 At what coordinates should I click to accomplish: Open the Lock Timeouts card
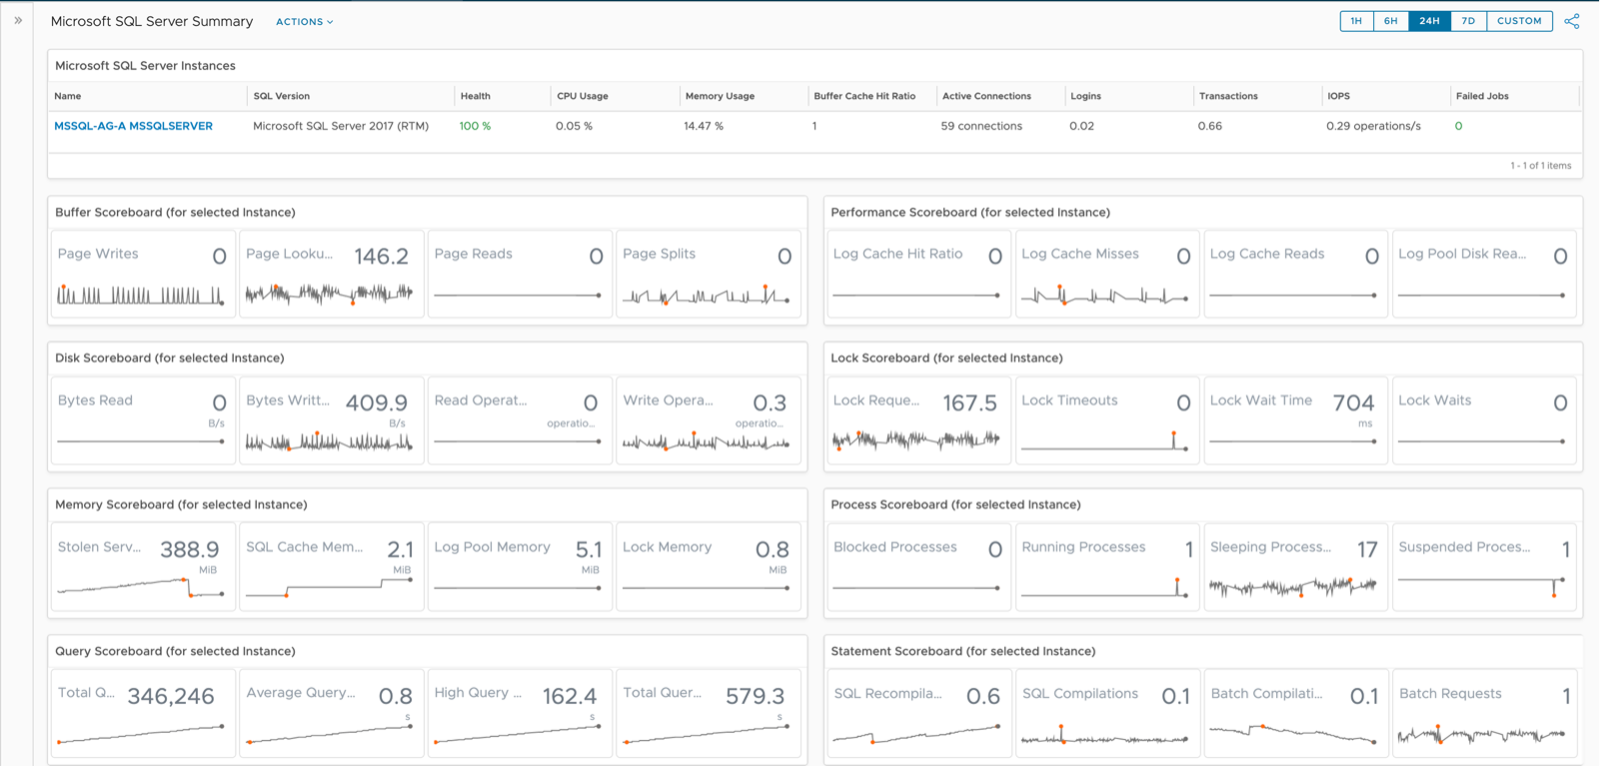[x=1108, y=421]
